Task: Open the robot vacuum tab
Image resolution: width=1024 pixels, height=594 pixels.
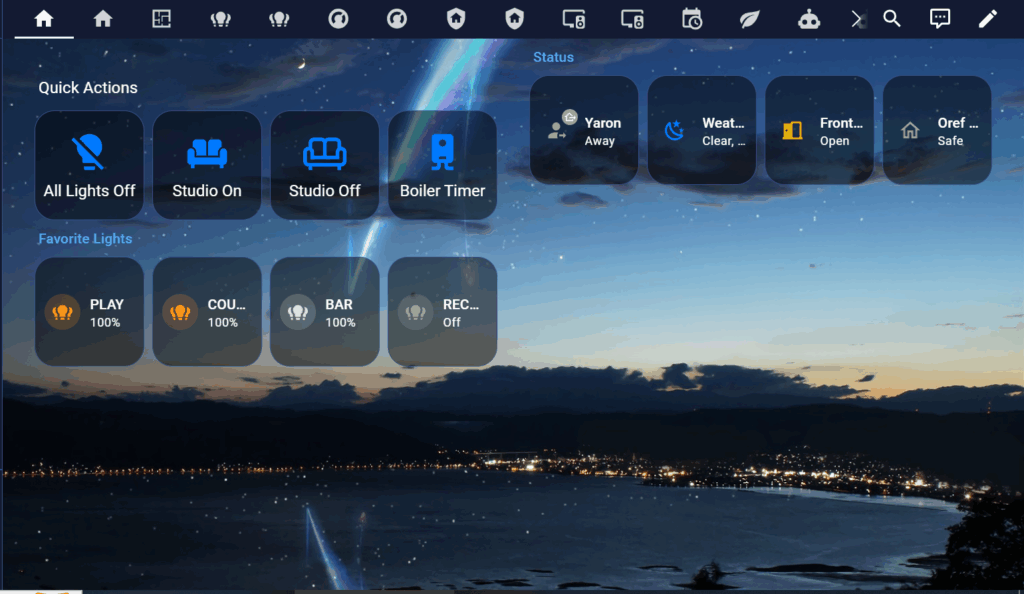Action: [x=808, y=19]
